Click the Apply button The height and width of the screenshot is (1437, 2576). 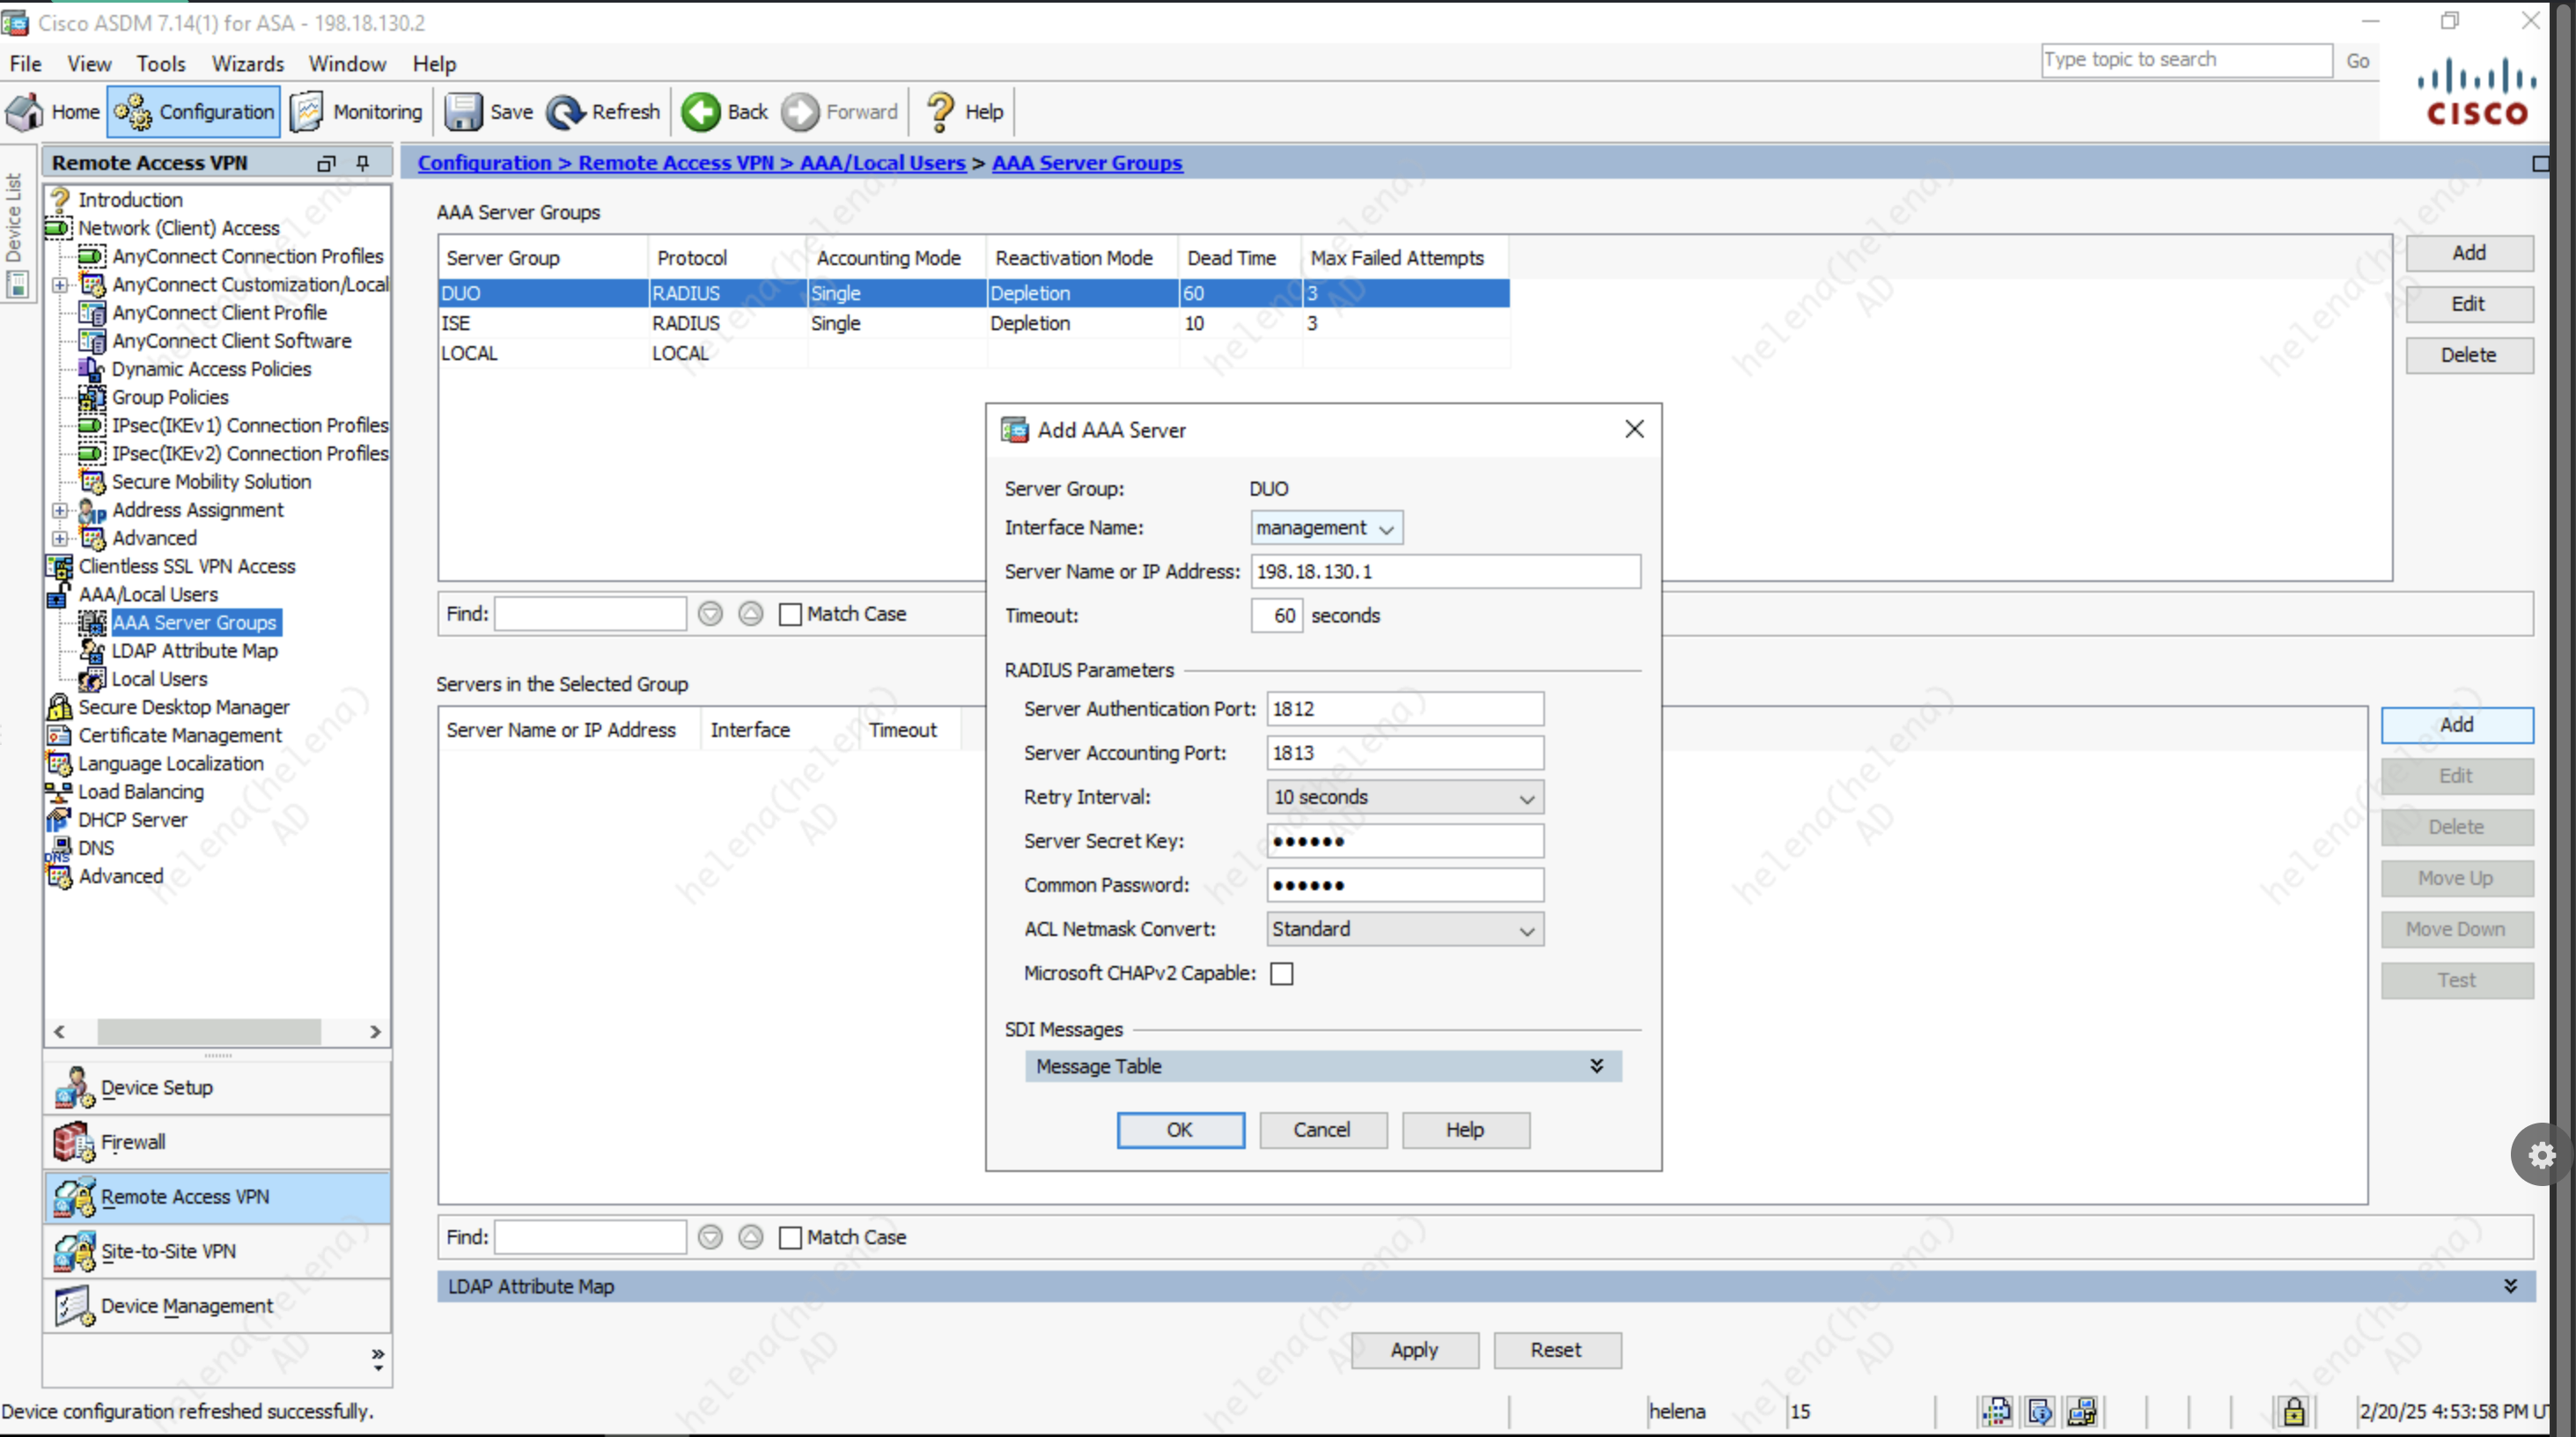click(1414, 1350)
